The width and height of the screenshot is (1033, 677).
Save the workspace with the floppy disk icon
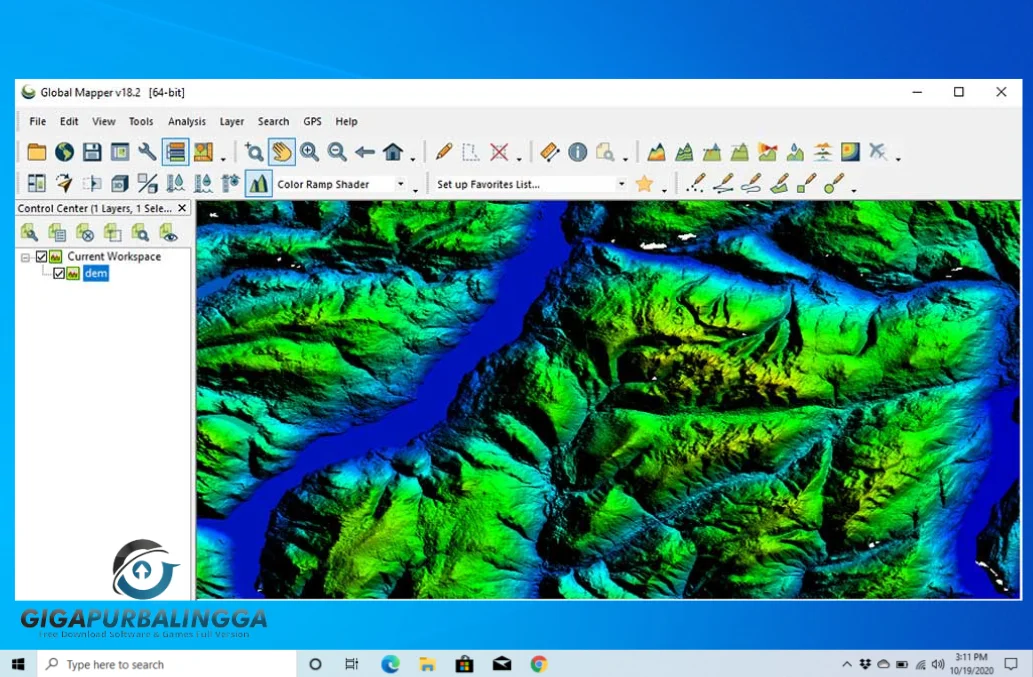[92, 152]
